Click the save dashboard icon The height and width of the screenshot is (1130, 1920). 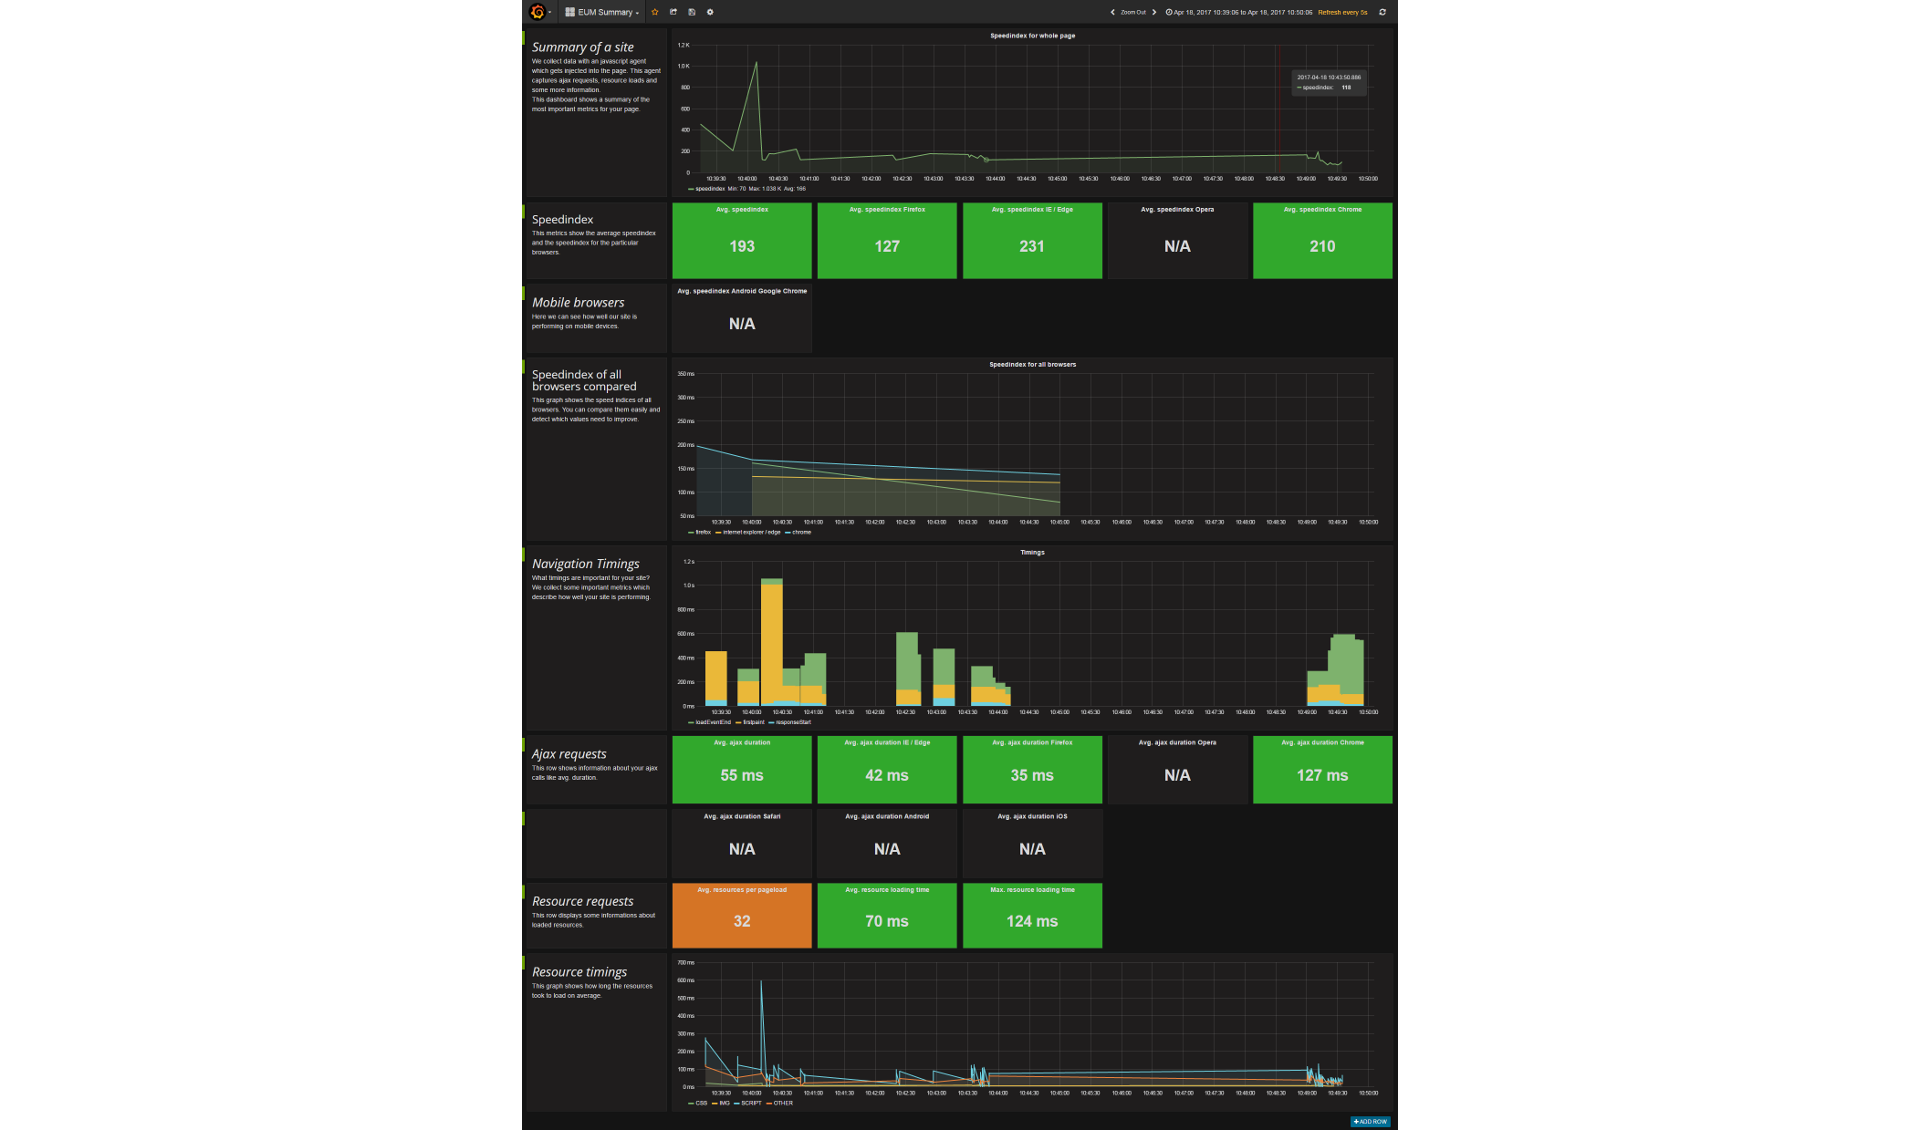(692, 12)
